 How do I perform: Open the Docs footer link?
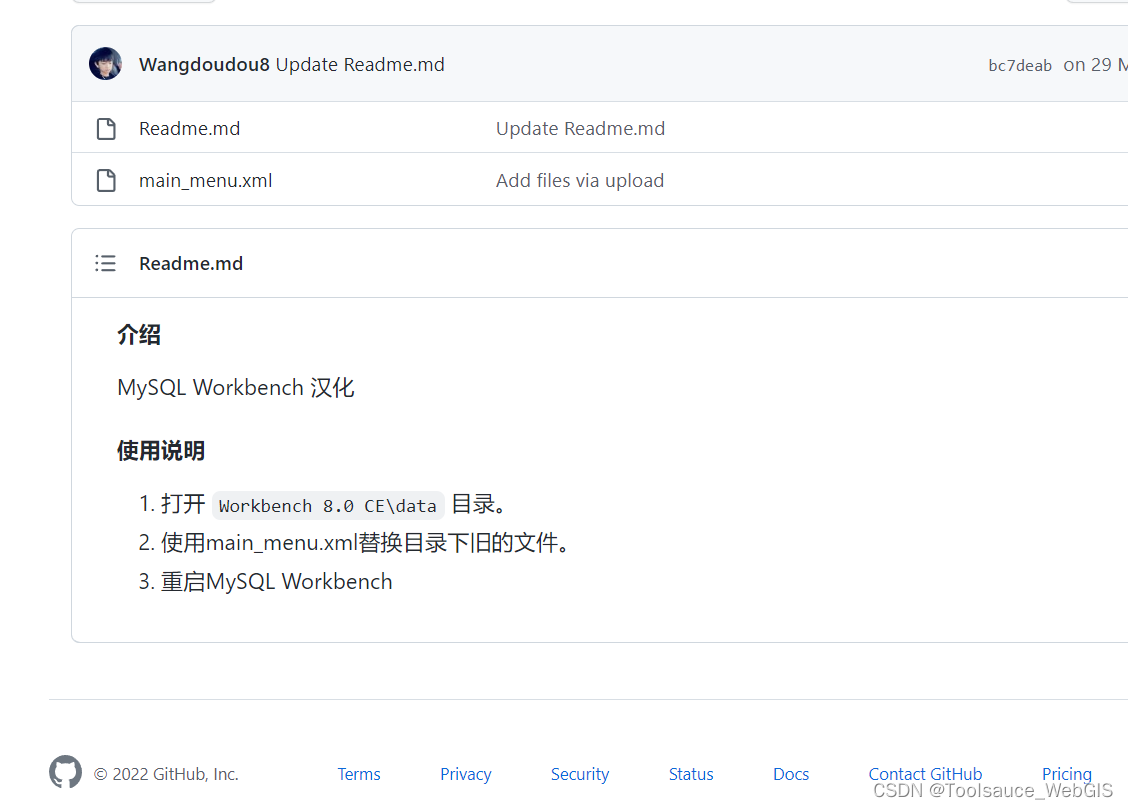(x=791, y=774)
